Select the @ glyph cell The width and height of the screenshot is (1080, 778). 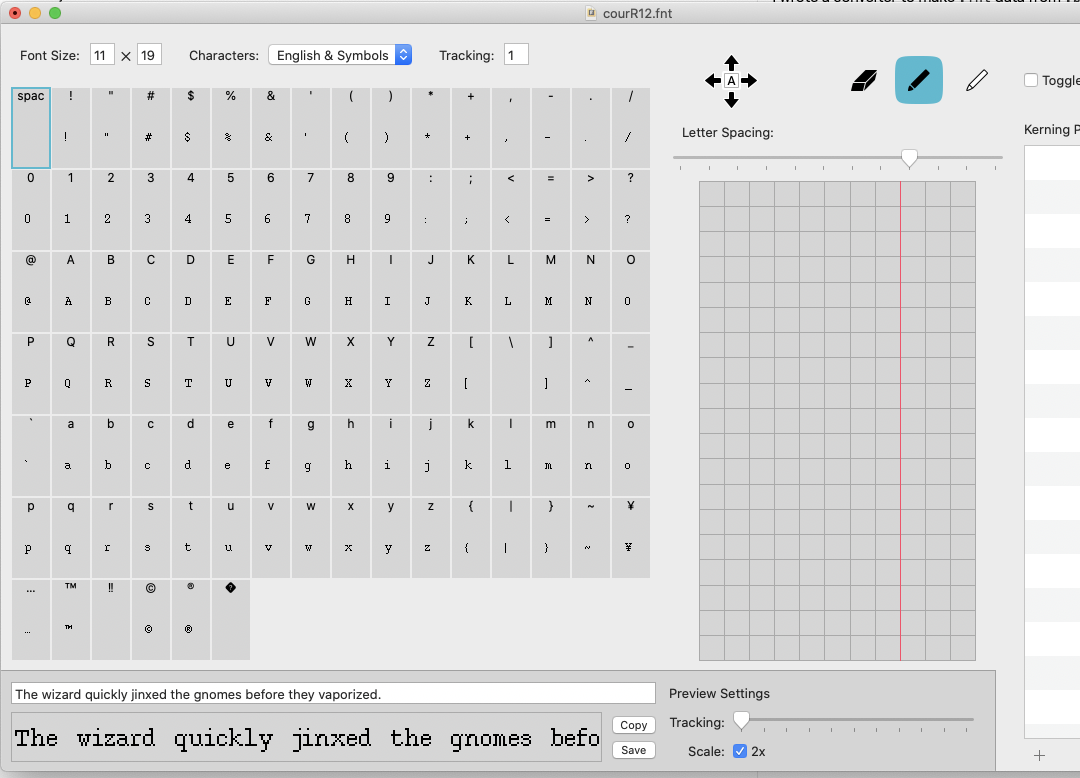[30, 292]
